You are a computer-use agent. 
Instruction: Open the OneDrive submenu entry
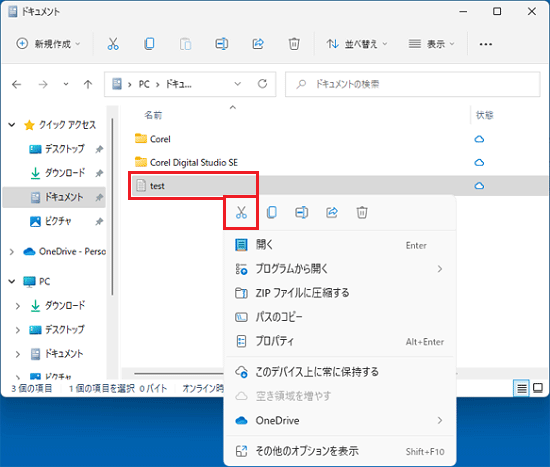[340, 420]
